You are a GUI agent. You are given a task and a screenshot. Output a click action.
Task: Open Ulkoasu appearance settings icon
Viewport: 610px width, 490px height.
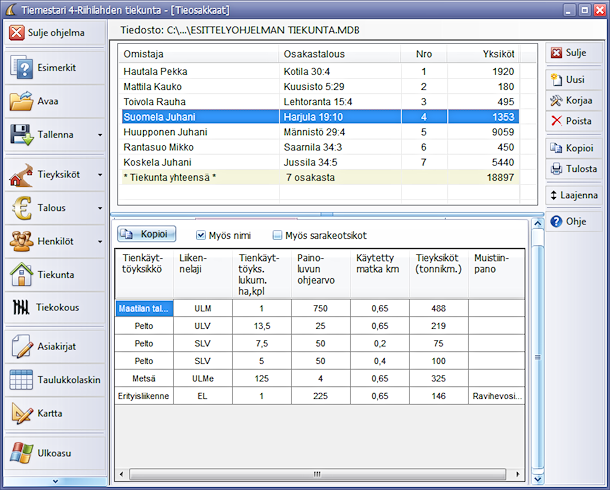pyautogui.click(x=22, y=453)
